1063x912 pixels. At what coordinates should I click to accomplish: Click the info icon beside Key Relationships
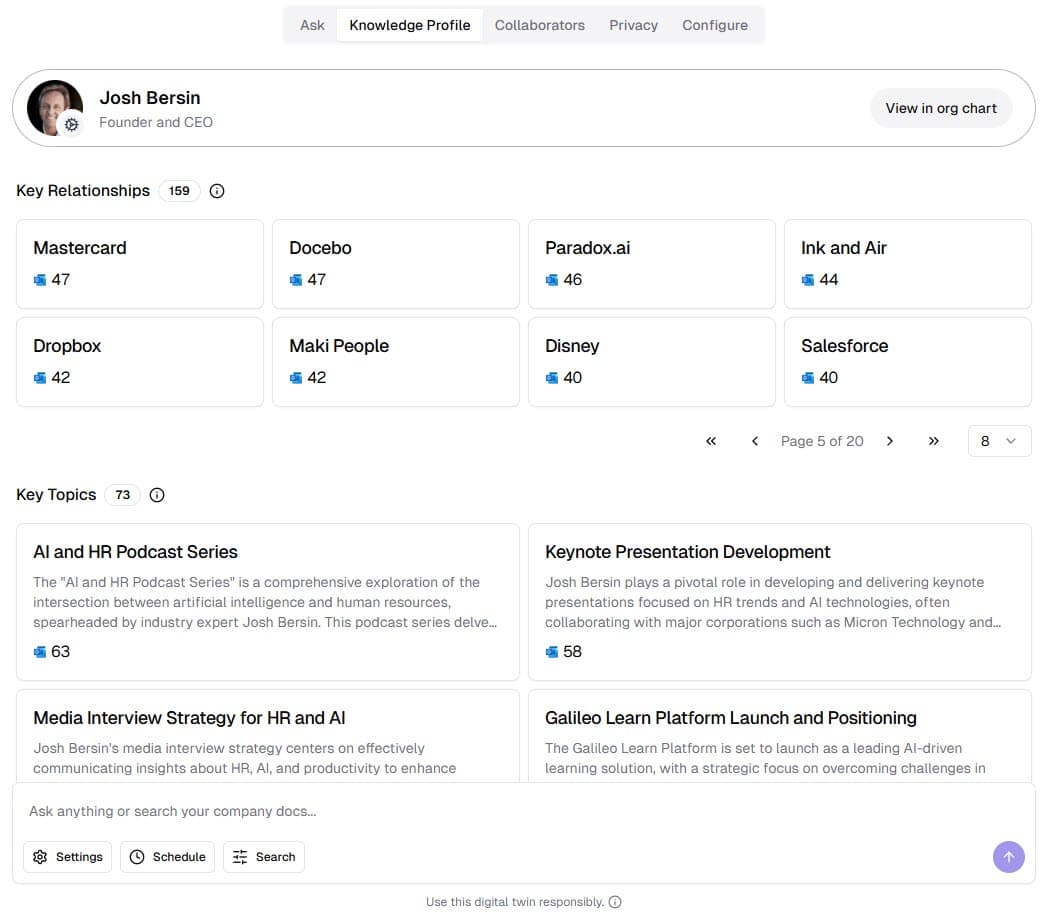click(x=217, y=191)
